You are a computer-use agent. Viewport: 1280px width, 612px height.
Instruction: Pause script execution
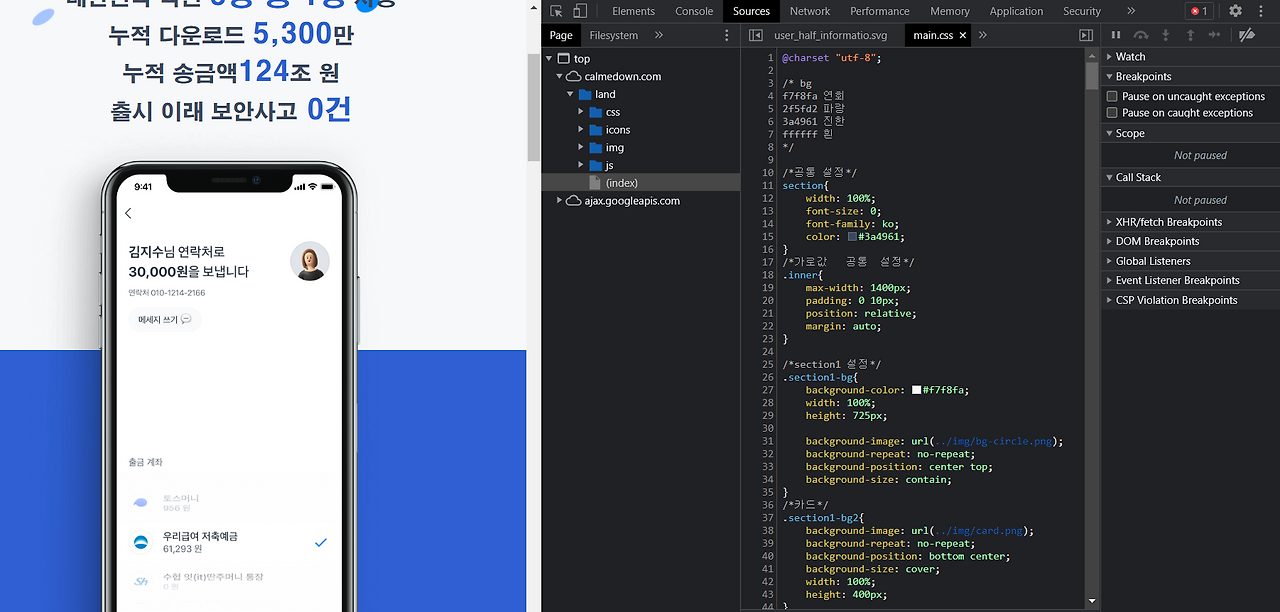[1116, 35]
